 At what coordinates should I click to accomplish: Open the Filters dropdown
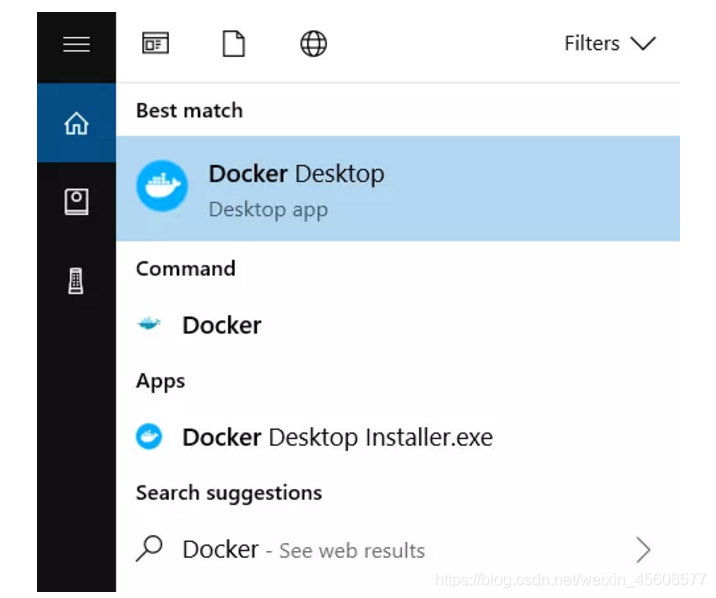tap(610, 44)
